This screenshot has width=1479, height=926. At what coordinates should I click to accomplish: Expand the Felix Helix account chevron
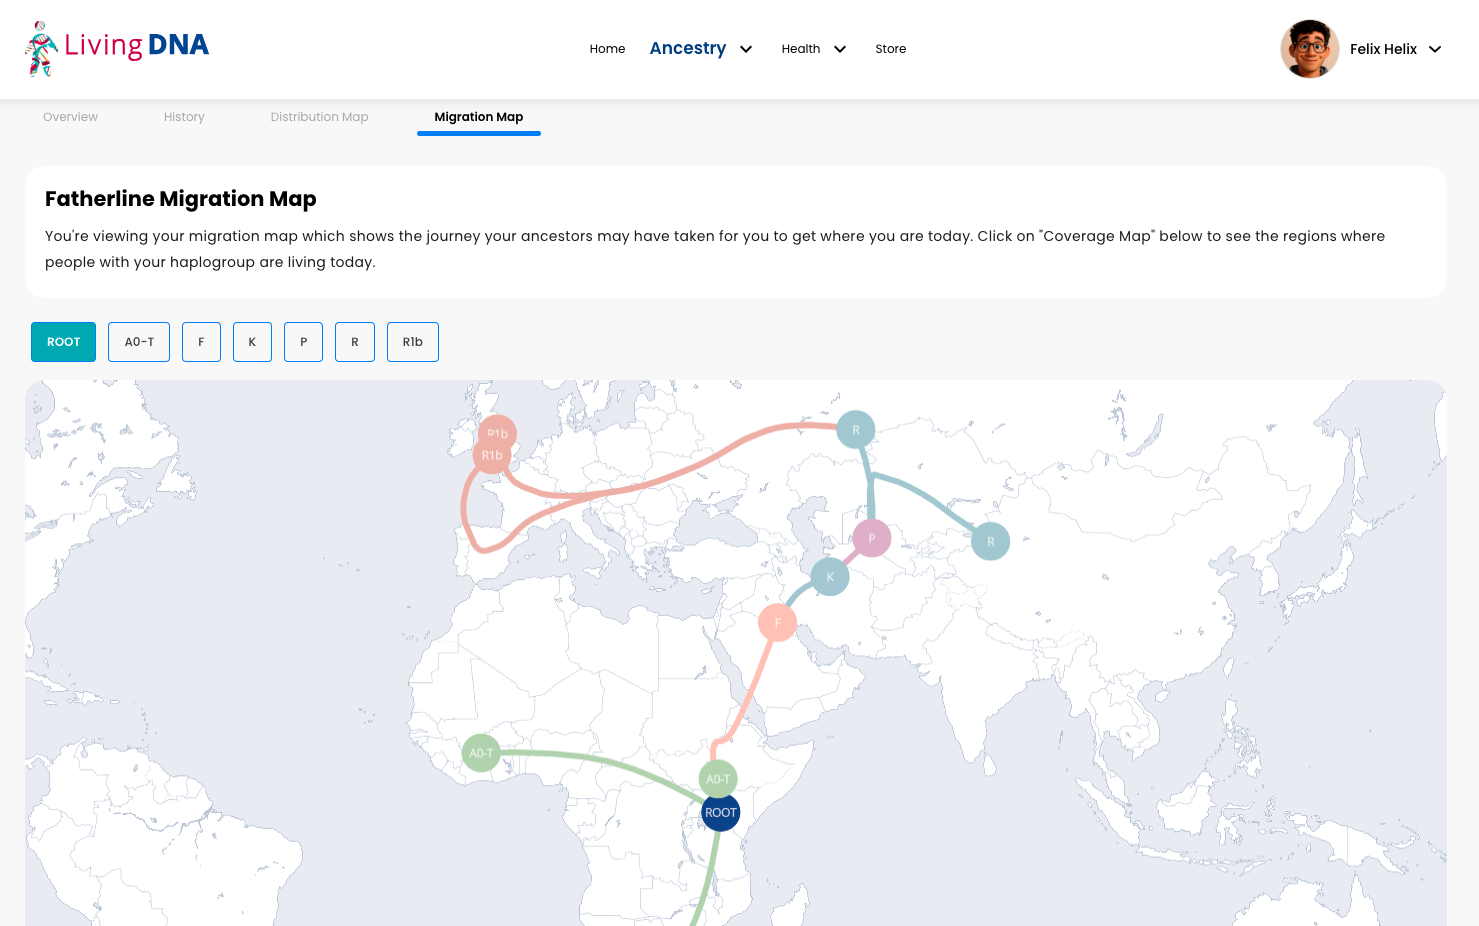coord(1435,49)
